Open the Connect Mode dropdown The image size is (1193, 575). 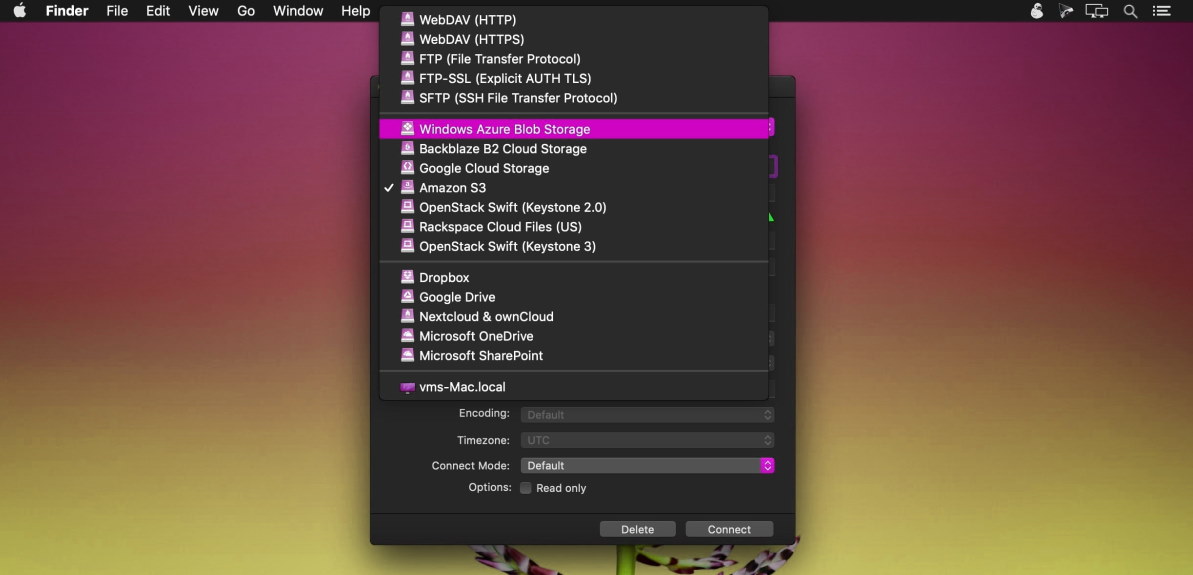(647, 465)
